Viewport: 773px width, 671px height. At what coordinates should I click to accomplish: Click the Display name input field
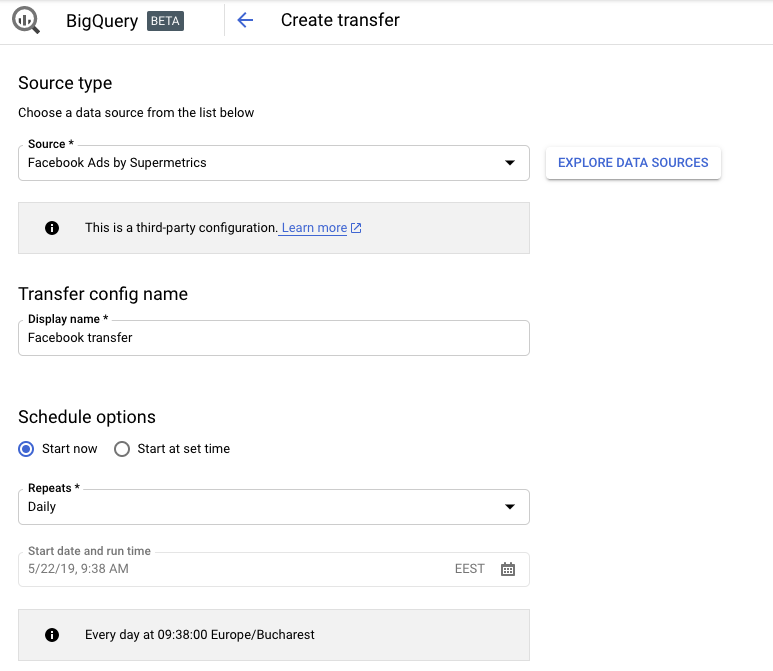pyautogui.click(x=274, y=338)
